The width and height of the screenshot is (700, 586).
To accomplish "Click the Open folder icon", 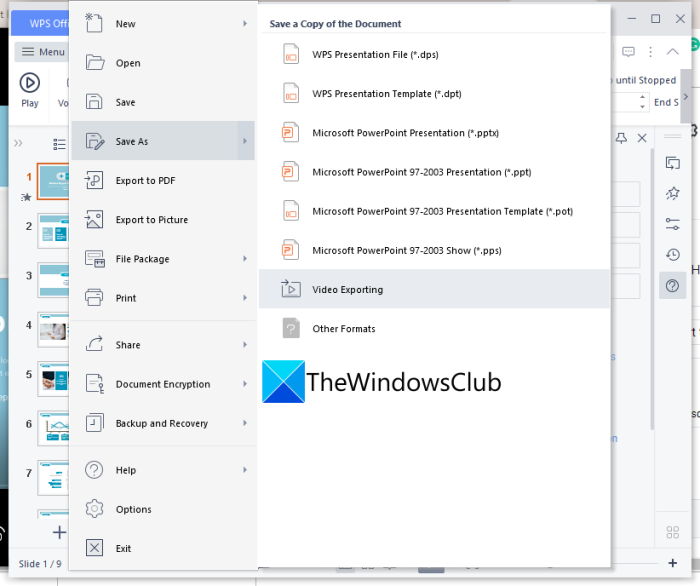I will pyautogui.click(x=95, y=62).
